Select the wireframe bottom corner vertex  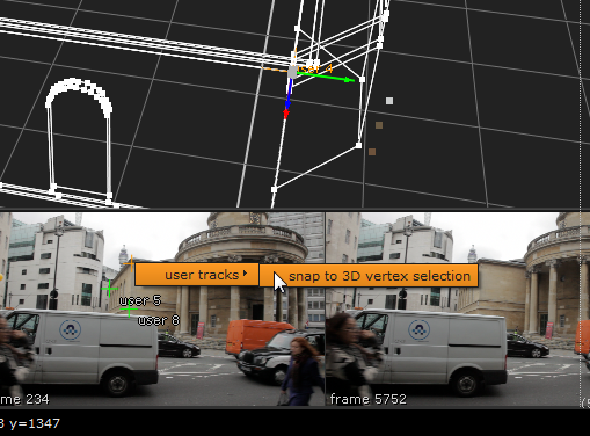(274, 189)
